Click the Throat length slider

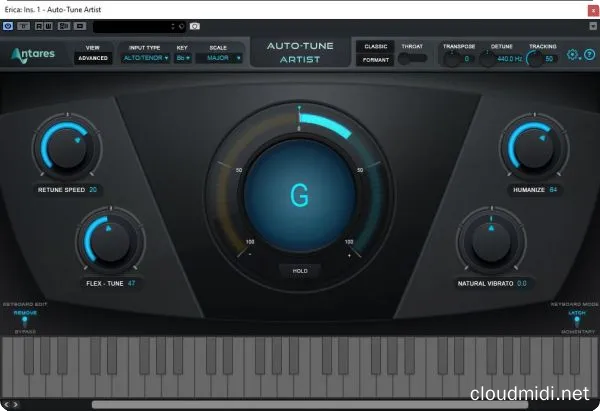[412, 59]
